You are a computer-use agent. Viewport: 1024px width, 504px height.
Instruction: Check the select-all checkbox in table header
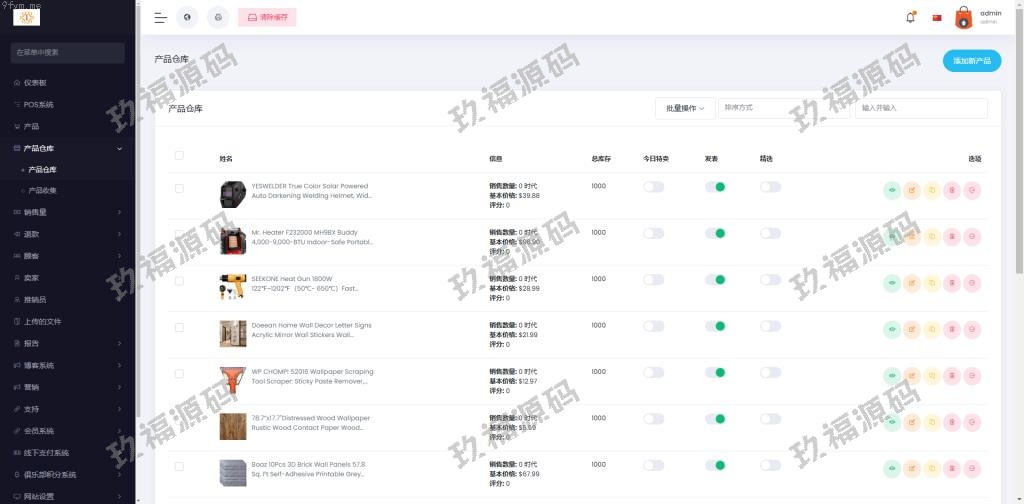179,155
